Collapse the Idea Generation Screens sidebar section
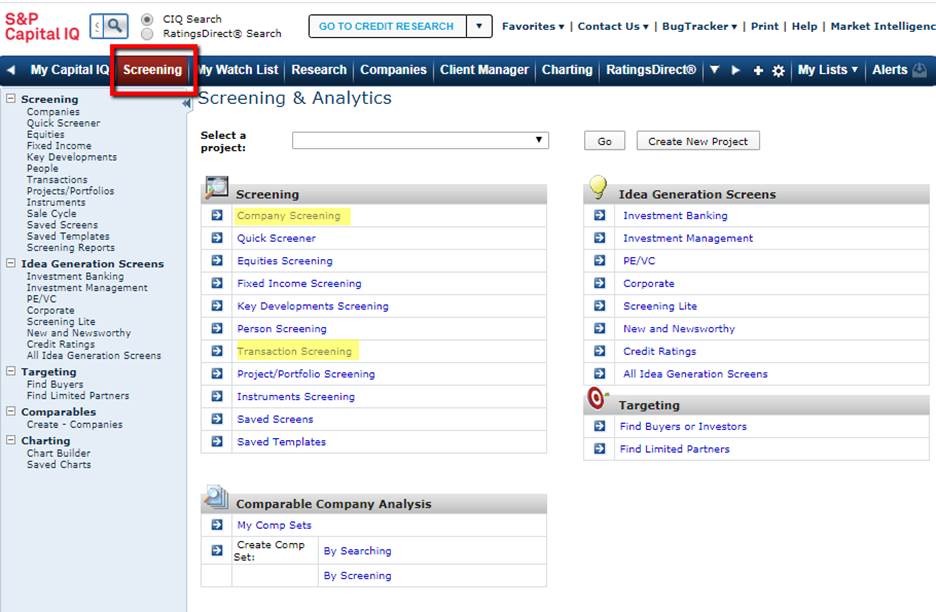Screen dimensions: 936x612 click(x=11, y=263)
